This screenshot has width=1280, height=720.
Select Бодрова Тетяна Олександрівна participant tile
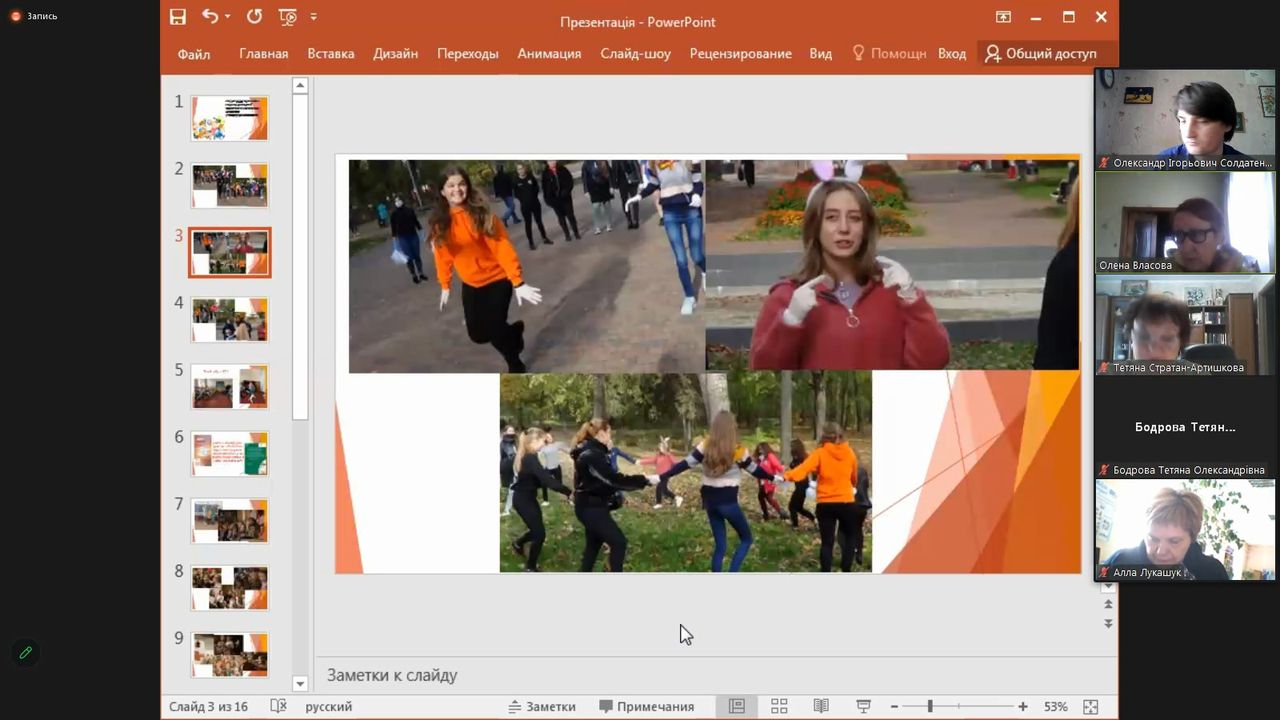[1185, 428]
